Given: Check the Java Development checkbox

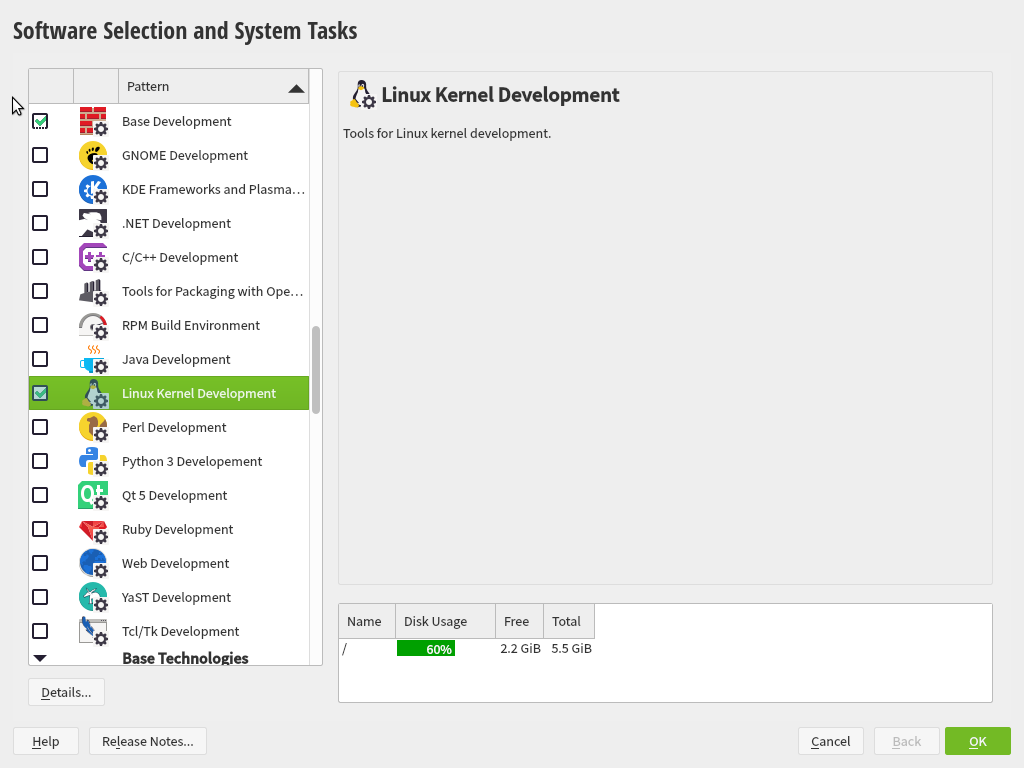Looking at the screenshot, I should pyautogui.click(x=40, y=359).
